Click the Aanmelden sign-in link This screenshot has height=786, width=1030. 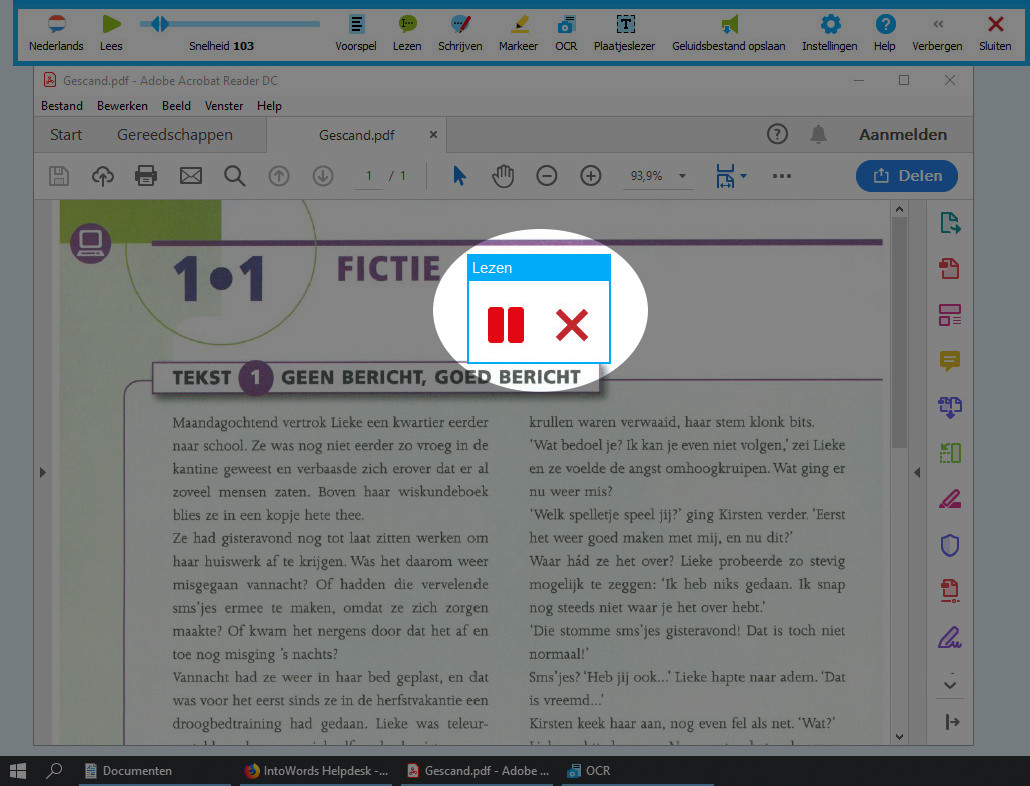(902, 135)
